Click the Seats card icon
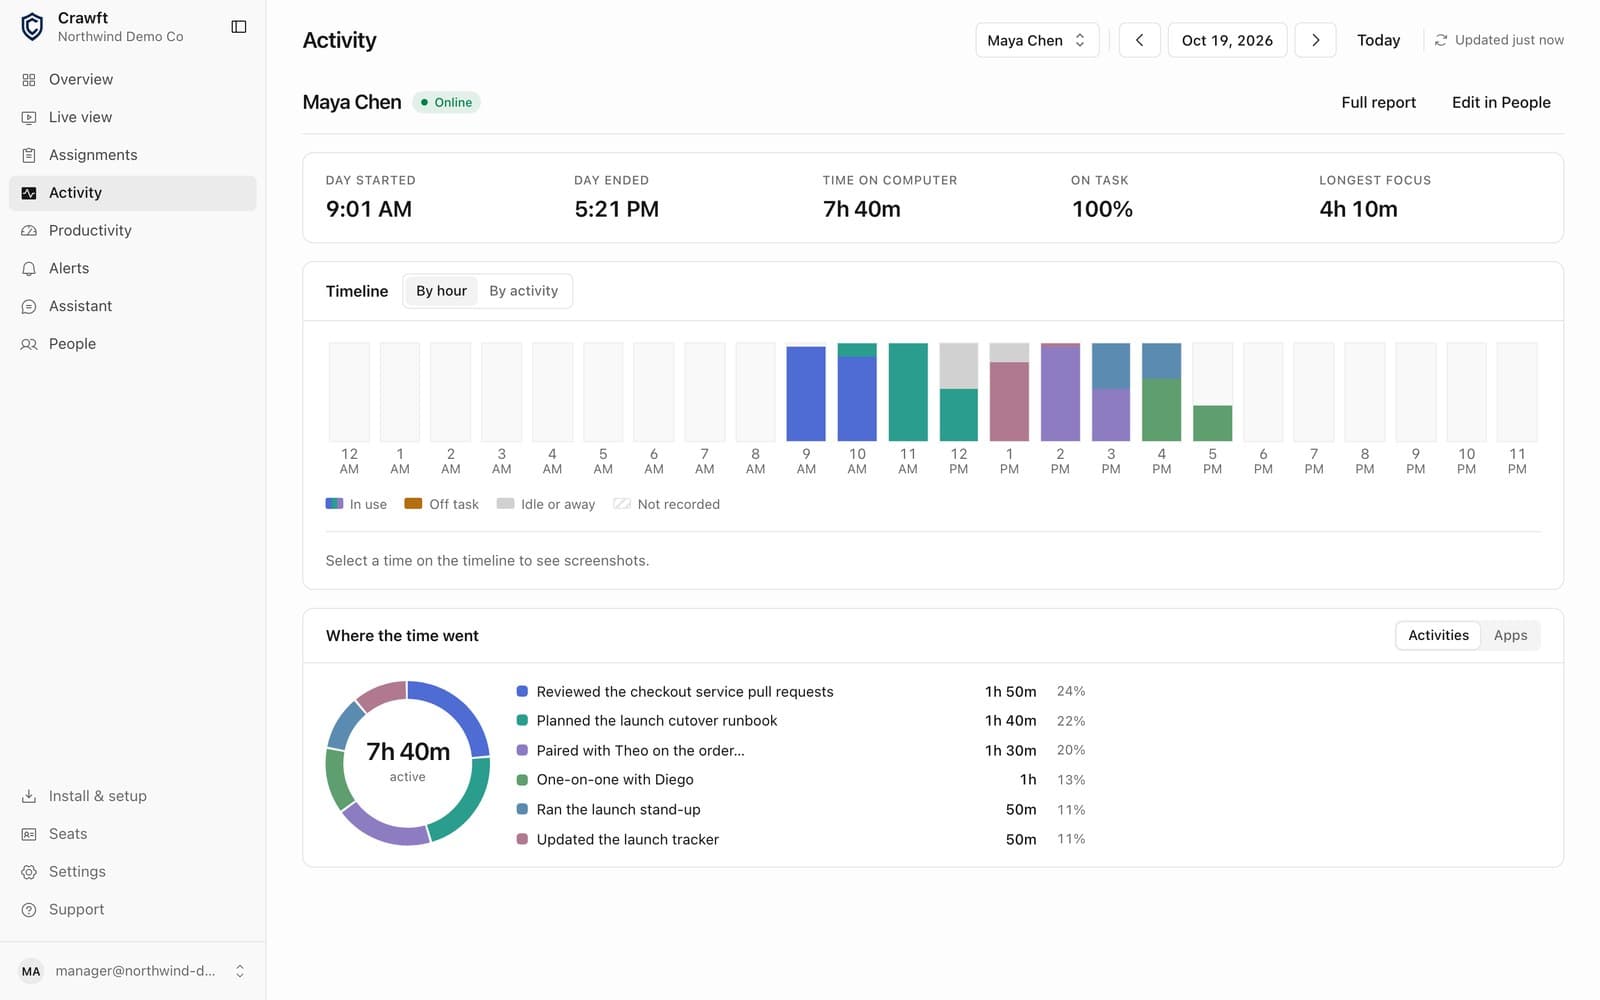This screenshot has height=1000, width=1600. coord(29,834)
